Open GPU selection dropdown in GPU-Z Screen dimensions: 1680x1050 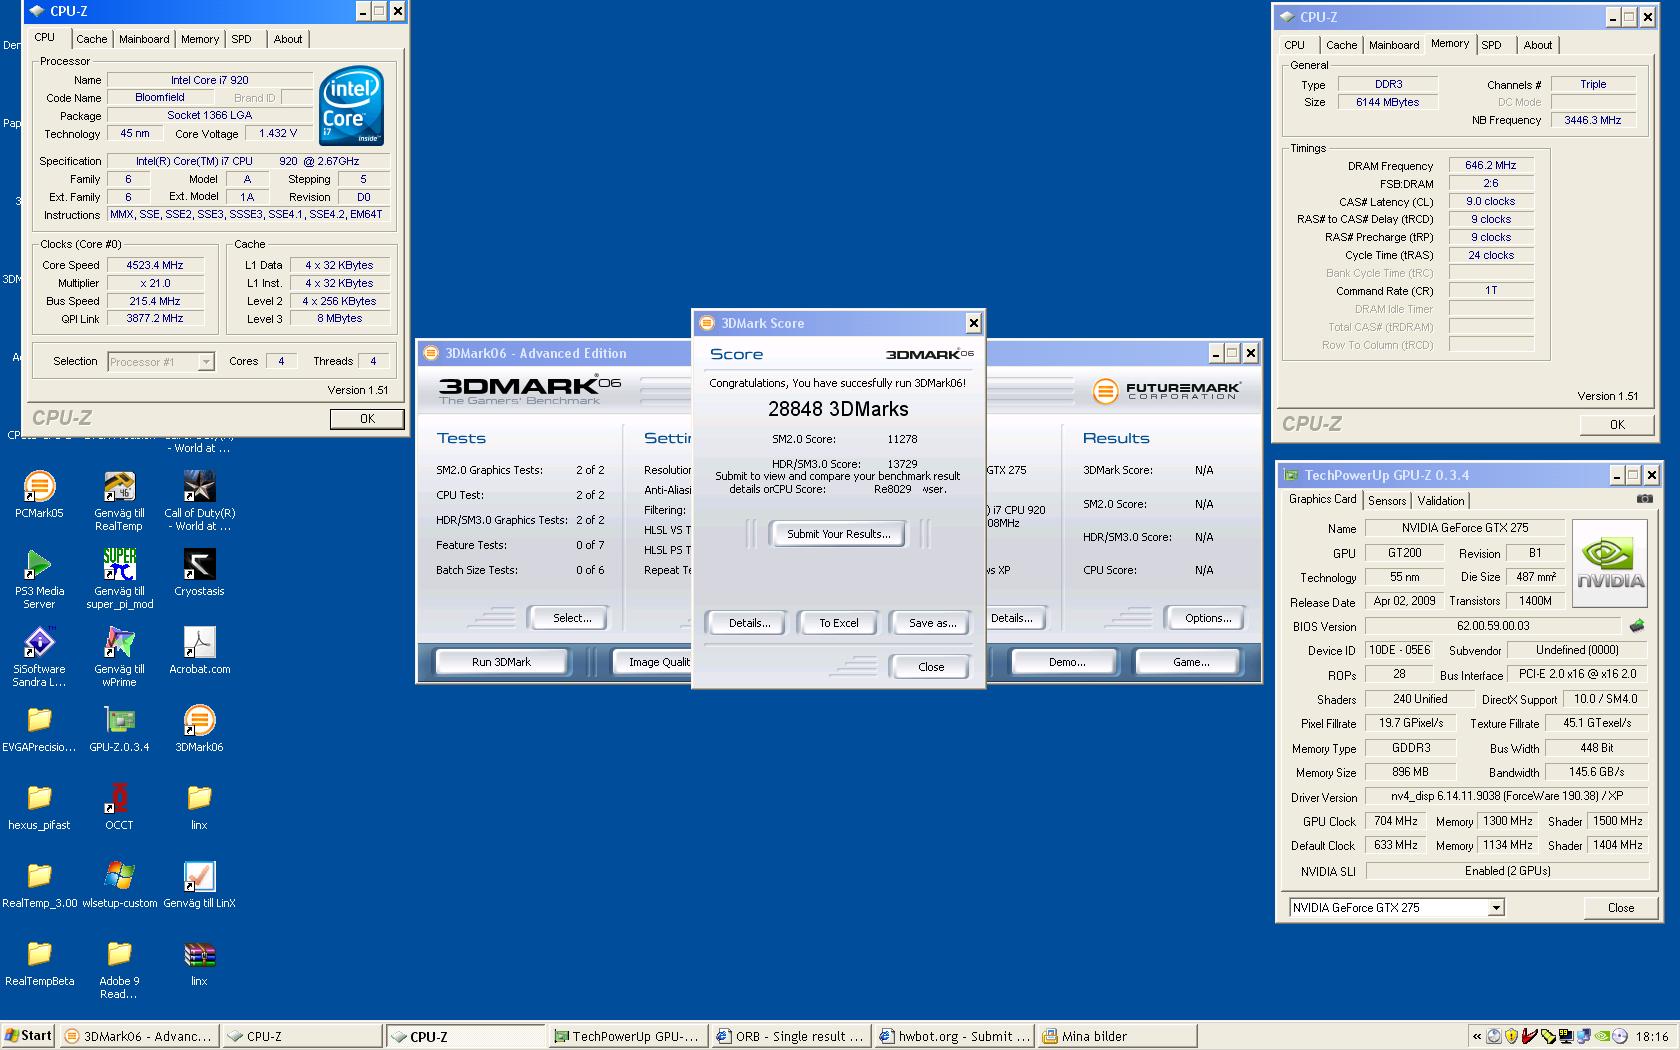[1496, 908]
